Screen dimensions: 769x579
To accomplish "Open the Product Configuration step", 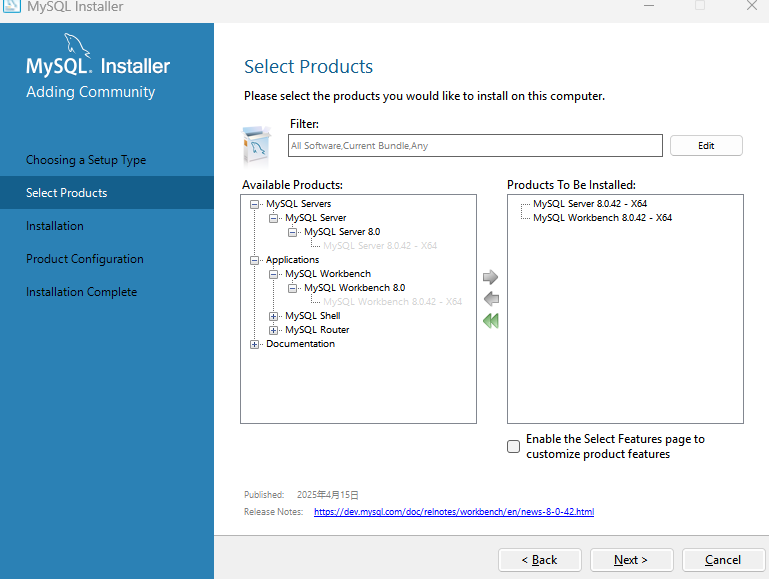I will tap(84, 259).
